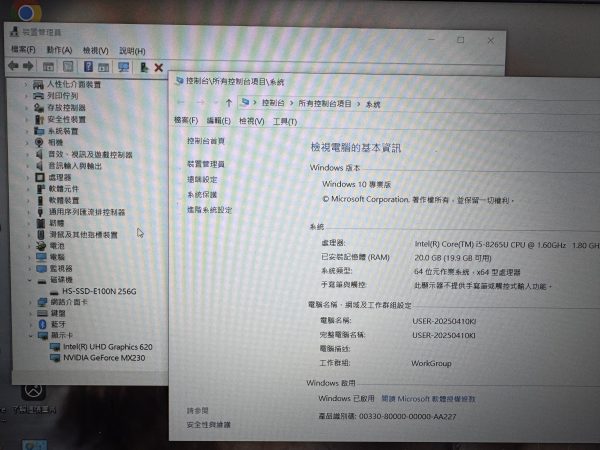Open recent locations dropdown in System window
600x450 pixels.
point(215,102)
